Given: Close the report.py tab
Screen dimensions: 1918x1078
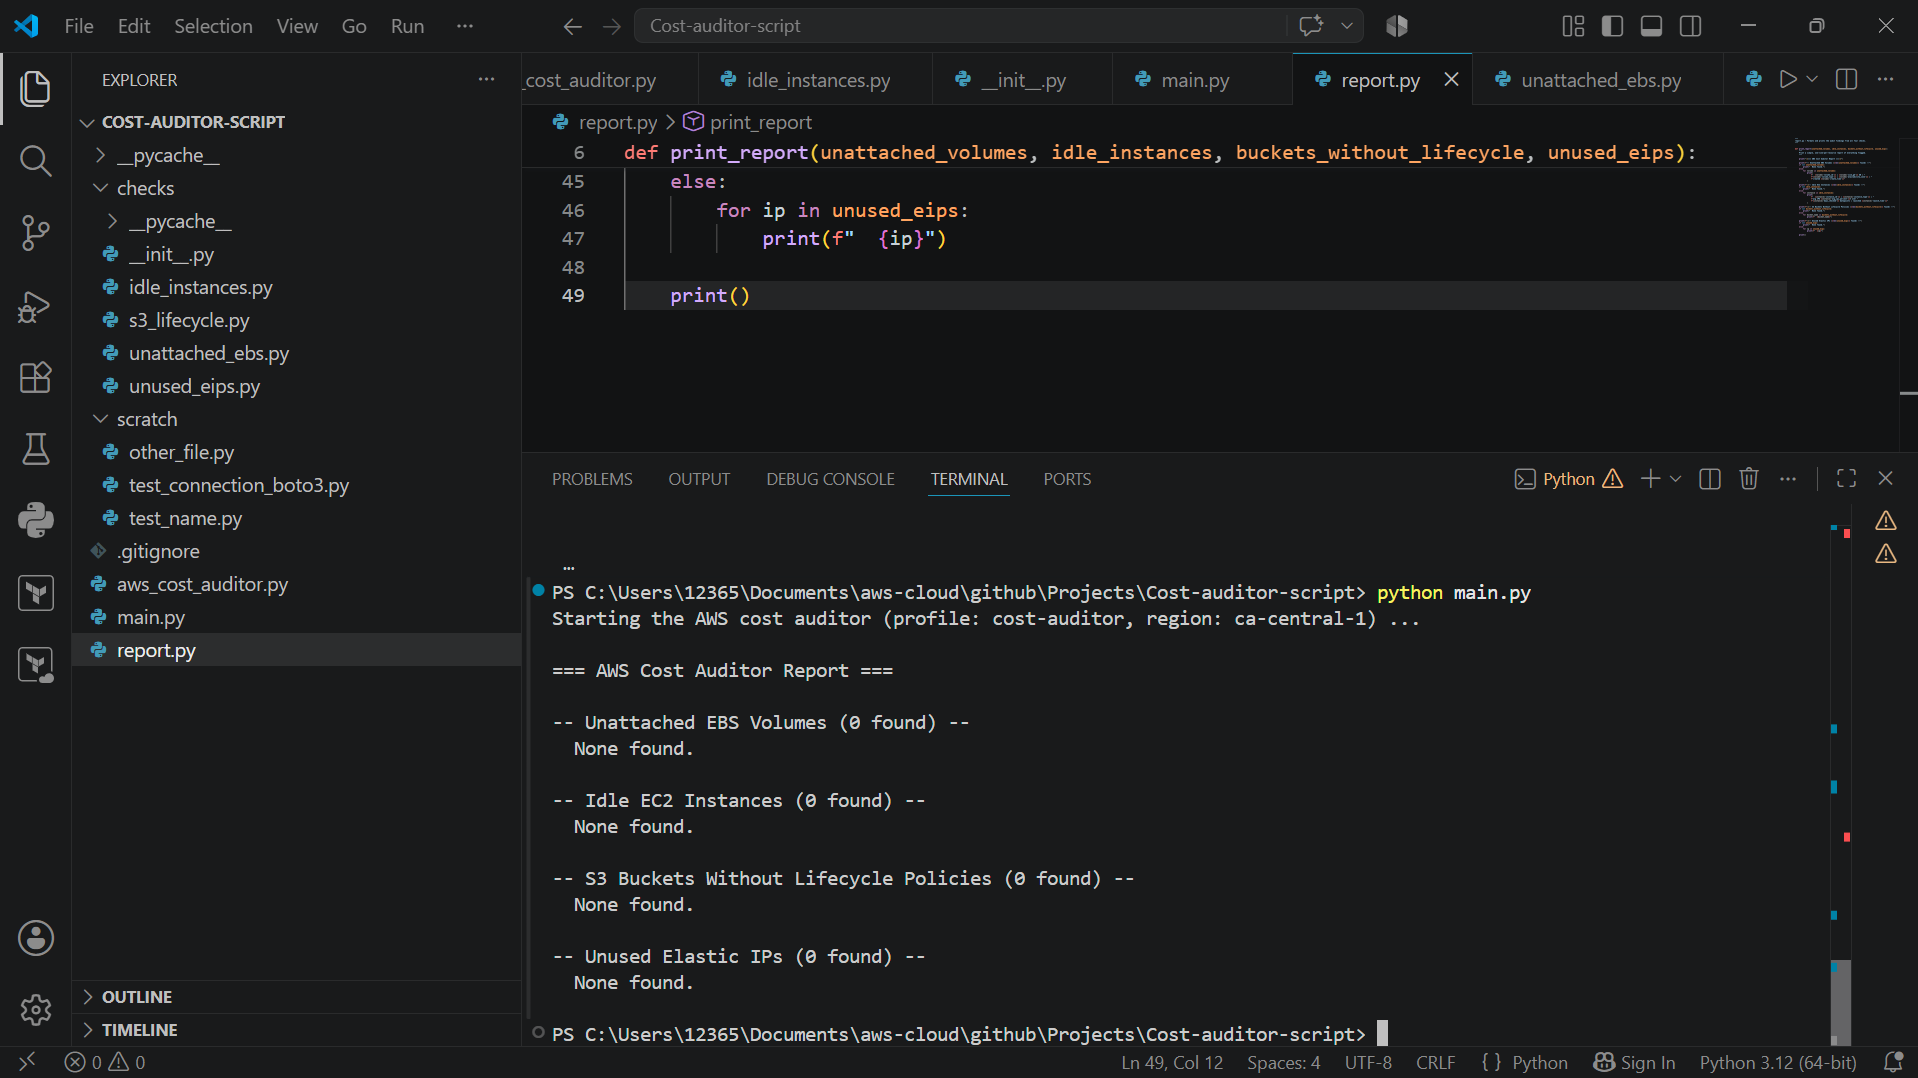Looking at the screenshot, I should coord(1451,79).
